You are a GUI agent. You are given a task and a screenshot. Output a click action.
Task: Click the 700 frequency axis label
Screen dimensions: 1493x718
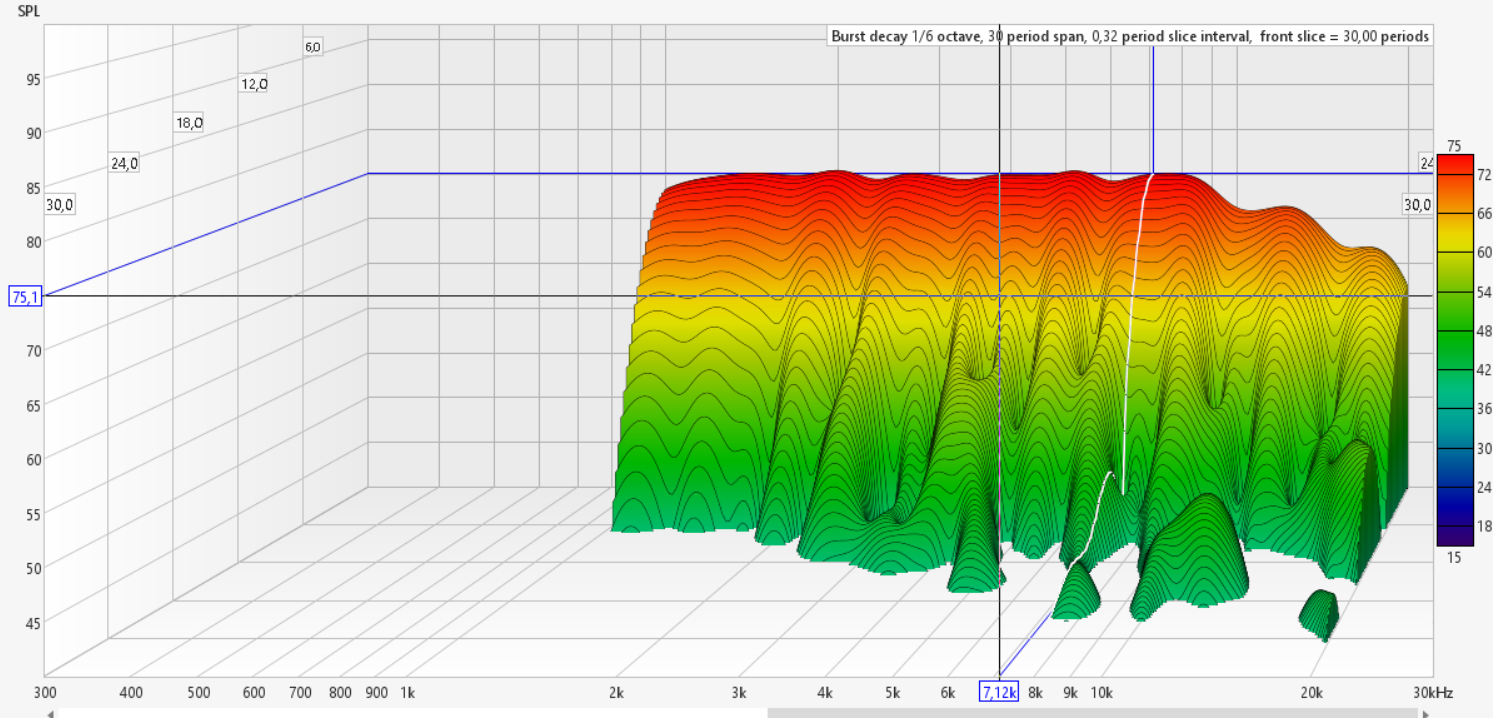(301, 692)
